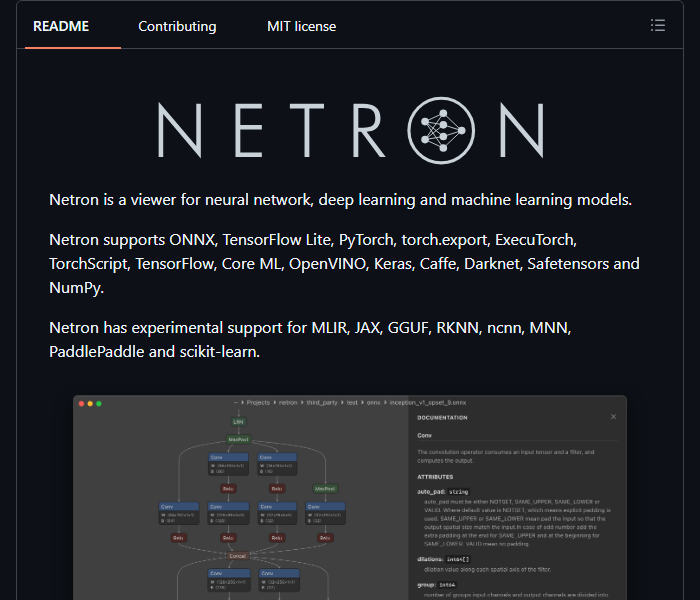Click the green maximize dot in screenshot window
Screen dimensions: 700x600
[99, 404]
